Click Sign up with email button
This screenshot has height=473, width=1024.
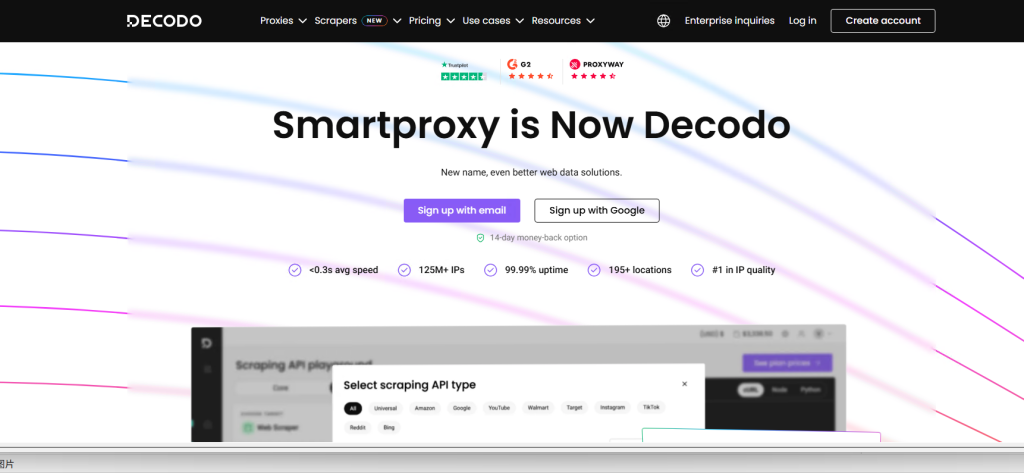coord(462,210)
